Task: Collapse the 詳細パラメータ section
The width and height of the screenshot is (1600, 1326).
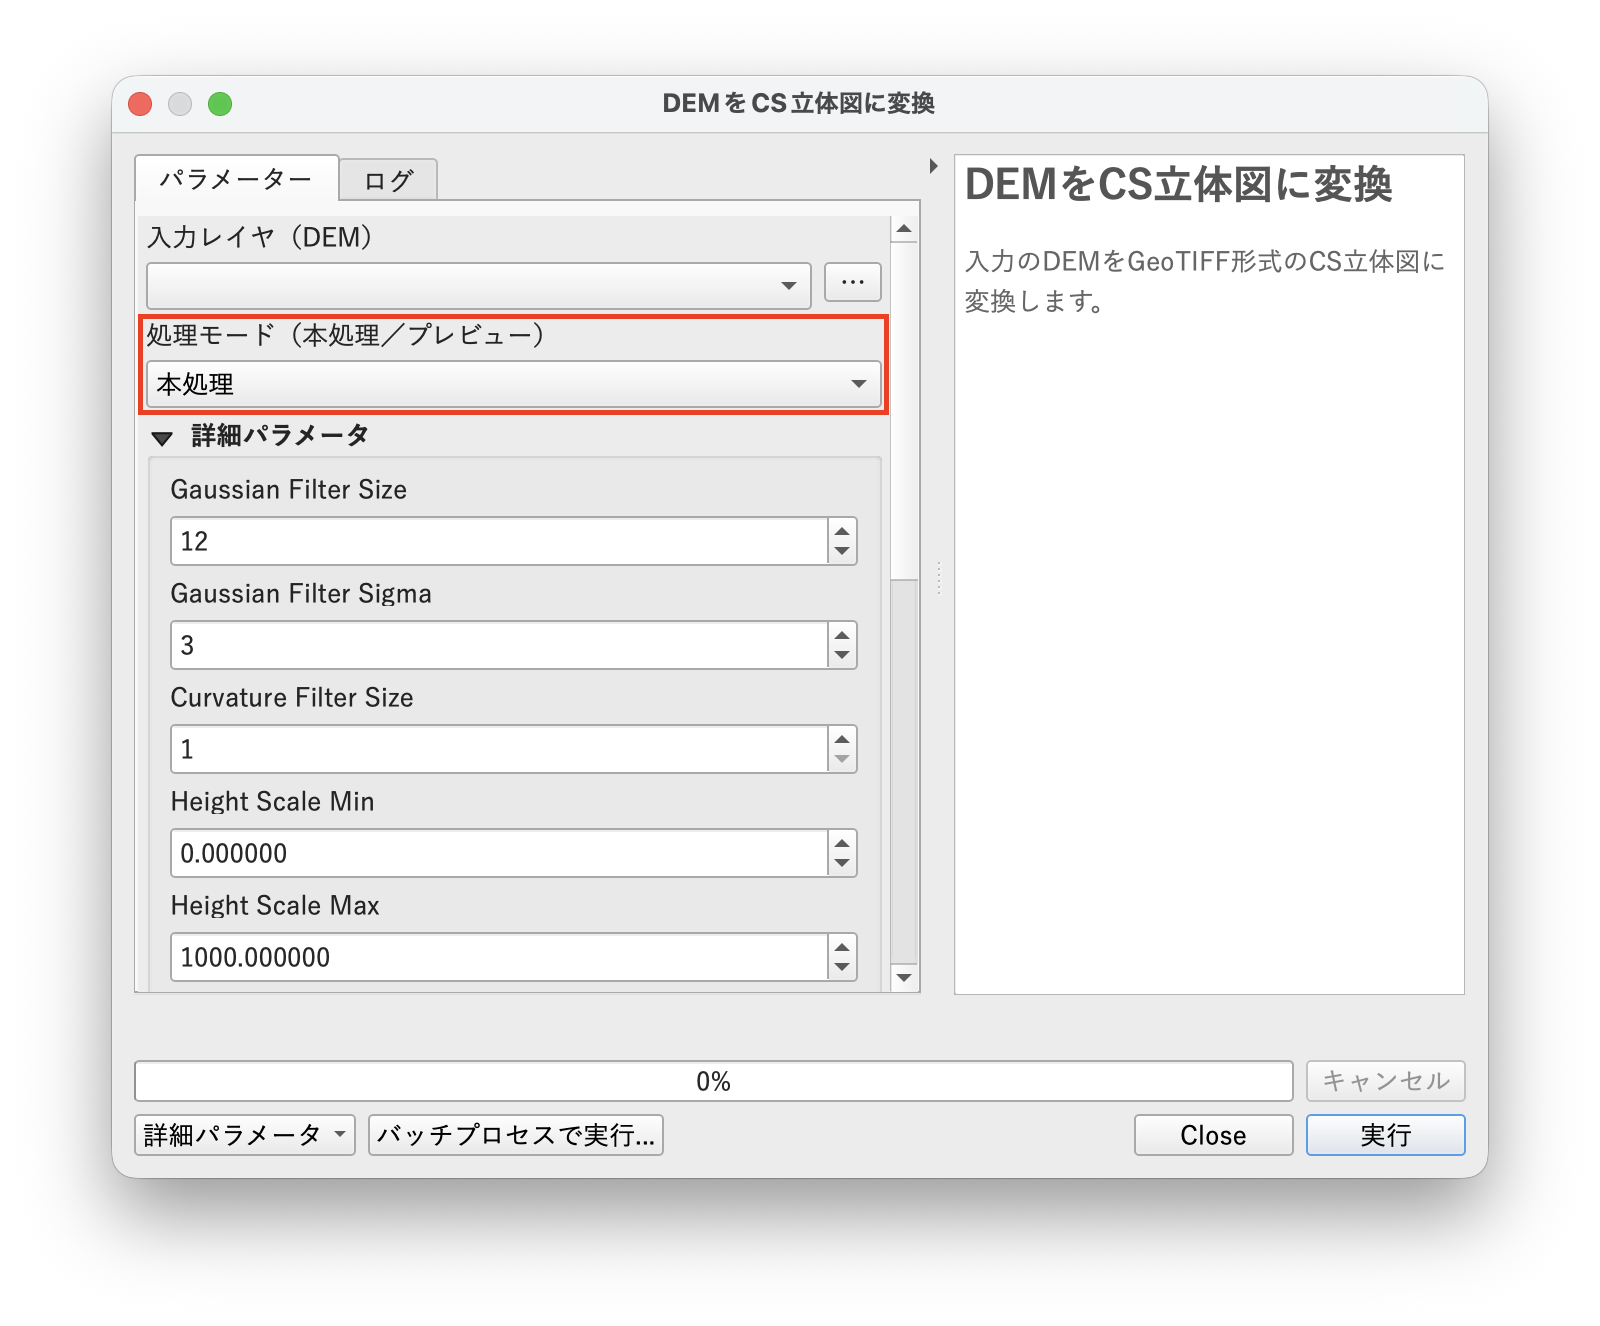Action: tap(163, 436)
